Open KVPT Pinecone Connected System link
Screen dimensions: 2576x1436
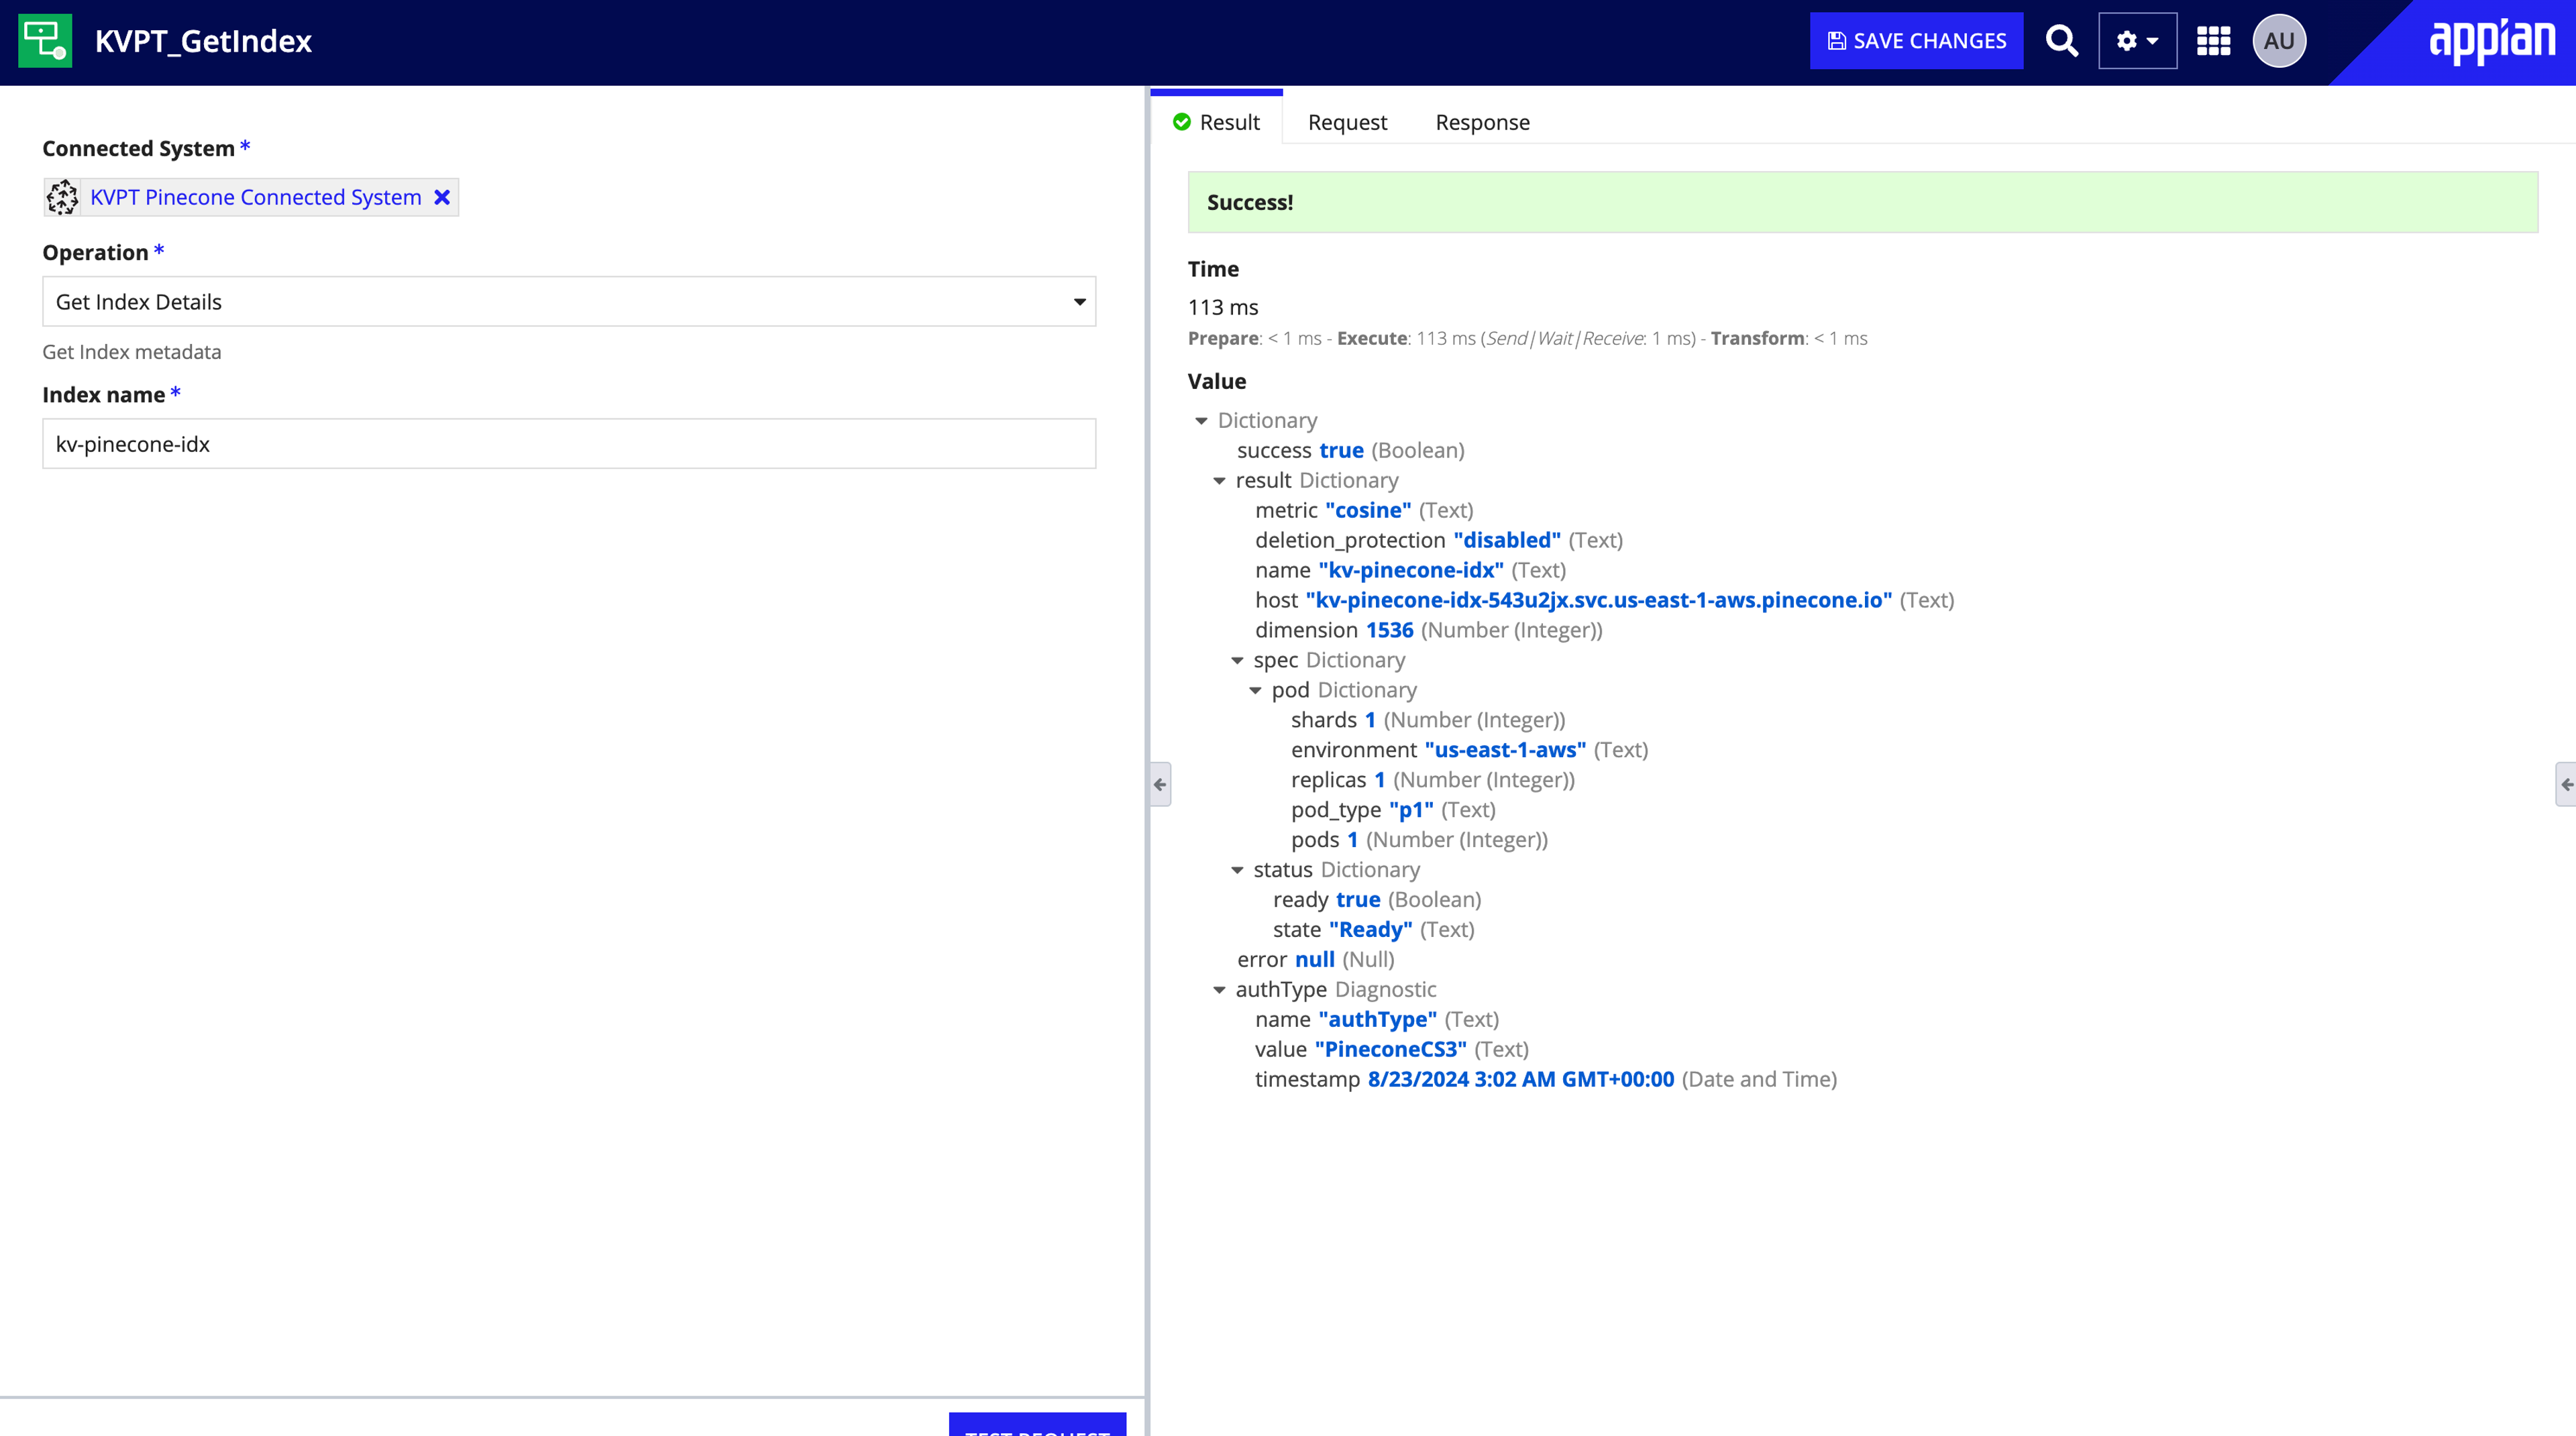256,197
